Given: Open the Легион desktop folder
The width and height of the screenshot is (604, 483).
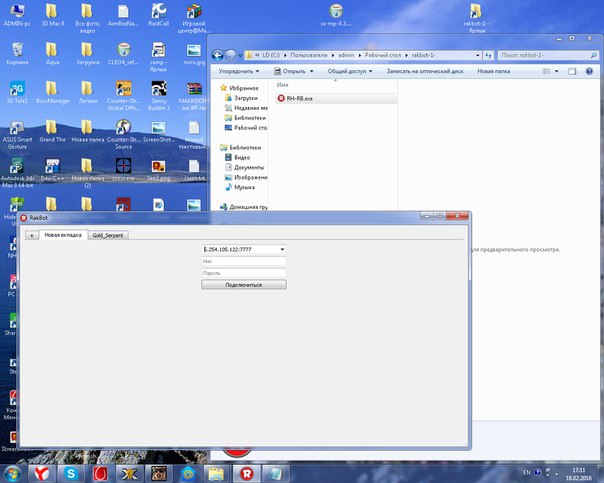Looking at the screenshot, I should [88, 92].
